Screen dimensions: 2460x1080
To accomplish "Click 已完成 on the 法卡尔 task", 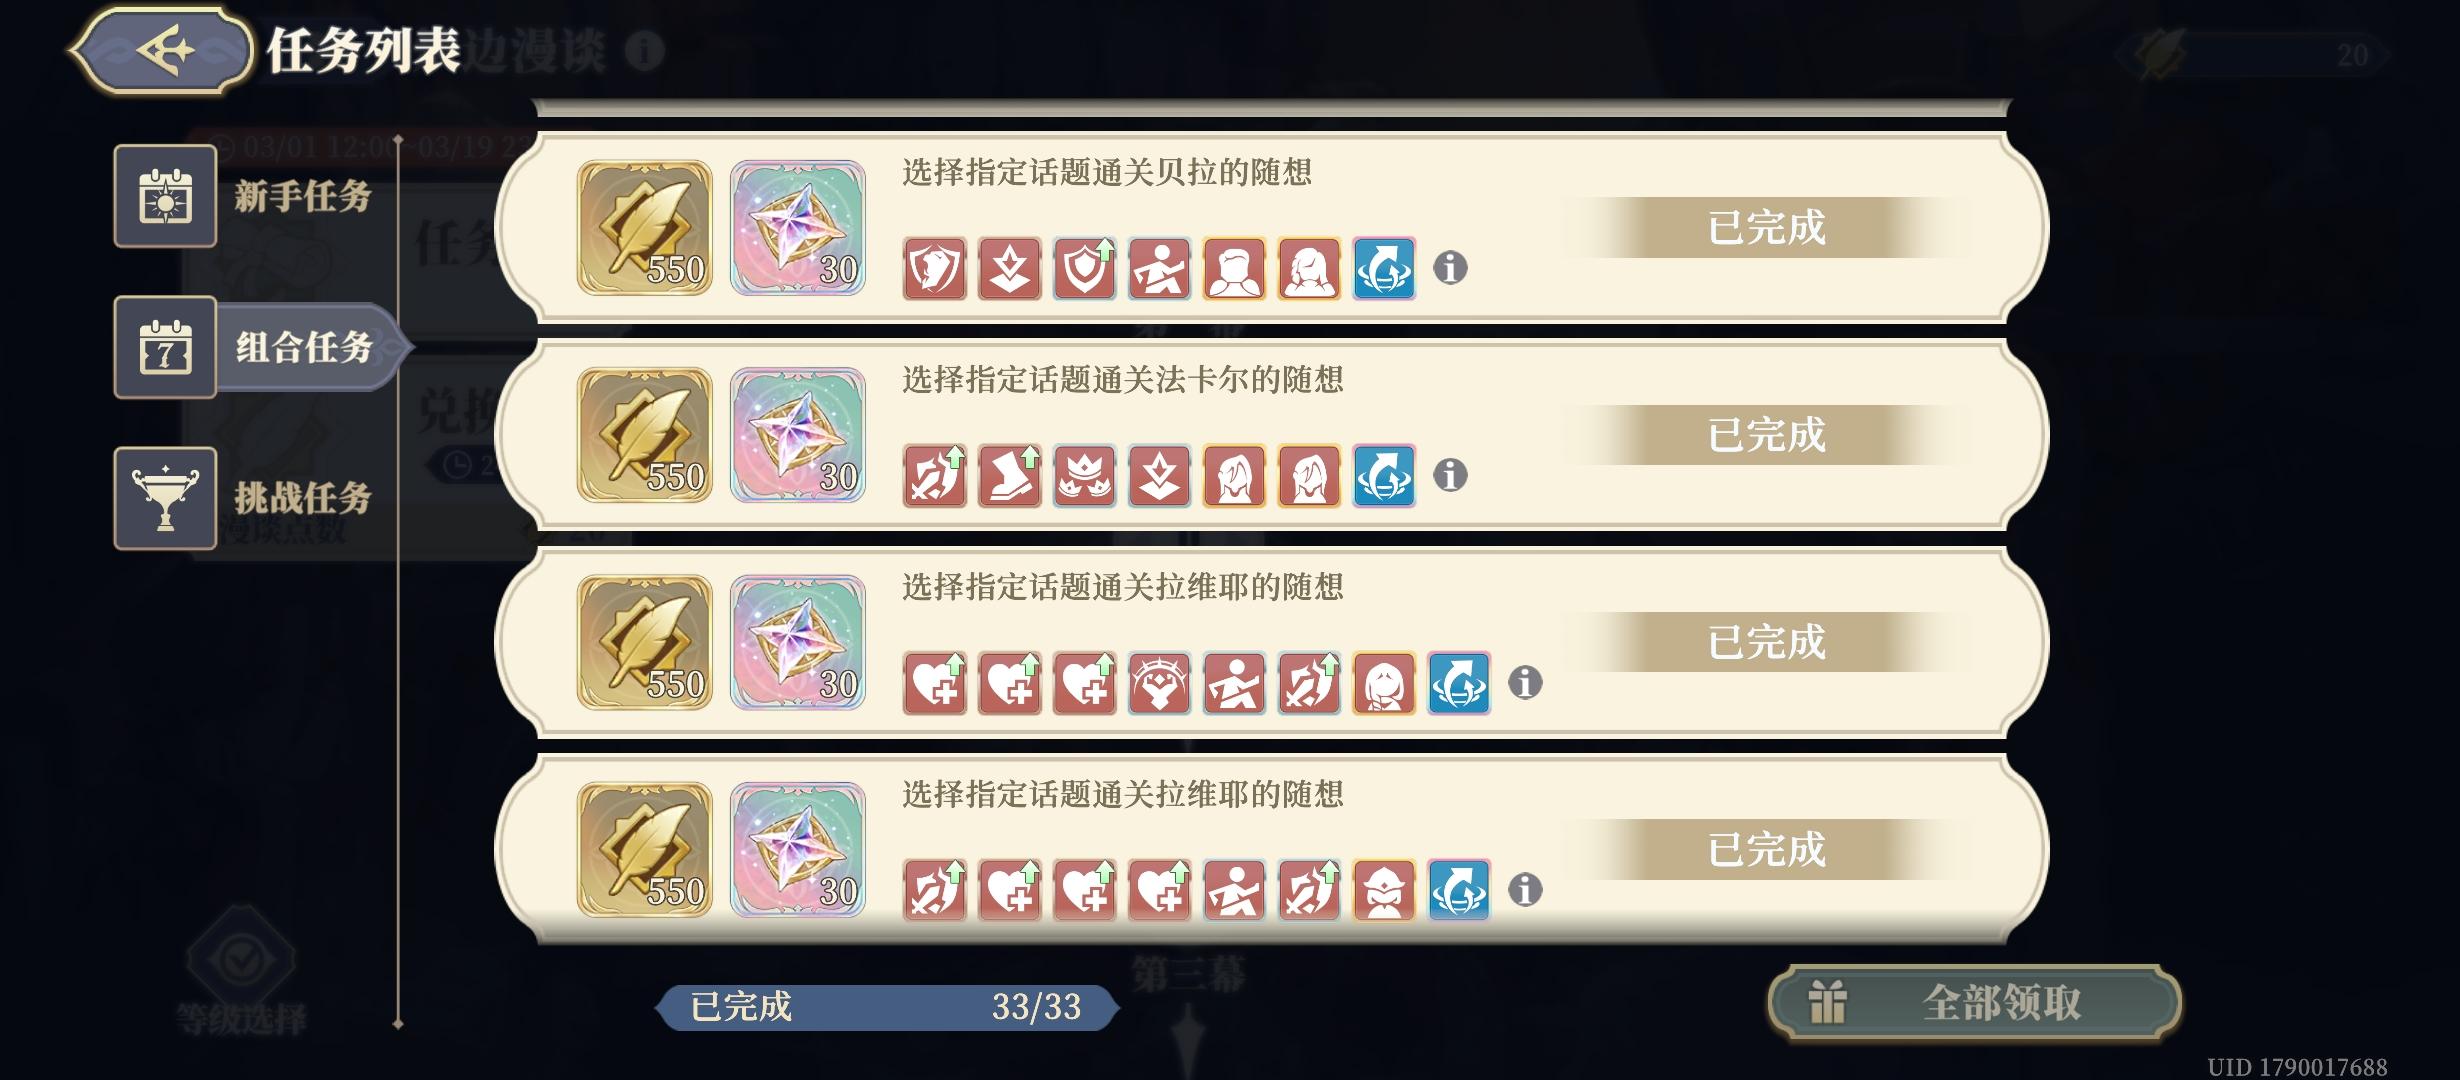I will pyautogui.click(x=1766, y=435).
